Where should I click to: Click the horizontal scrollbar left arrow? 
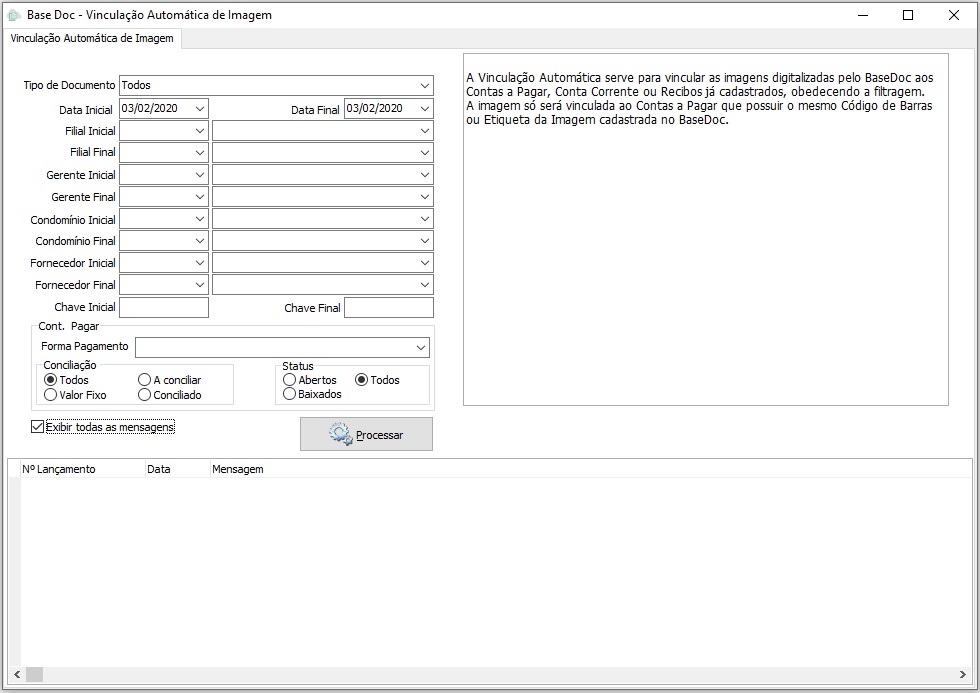pyautogui.click(x=17, y=674)
